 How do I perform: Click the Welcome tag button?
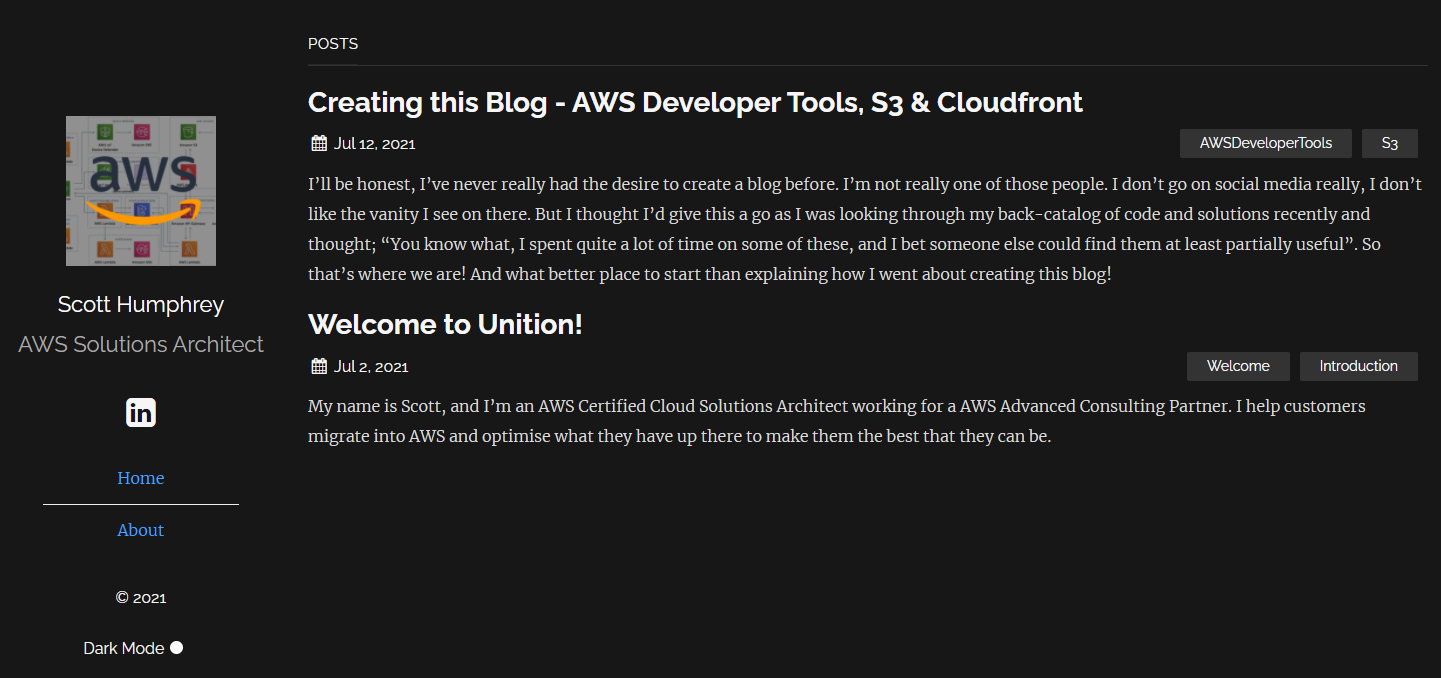point(1238,366)
